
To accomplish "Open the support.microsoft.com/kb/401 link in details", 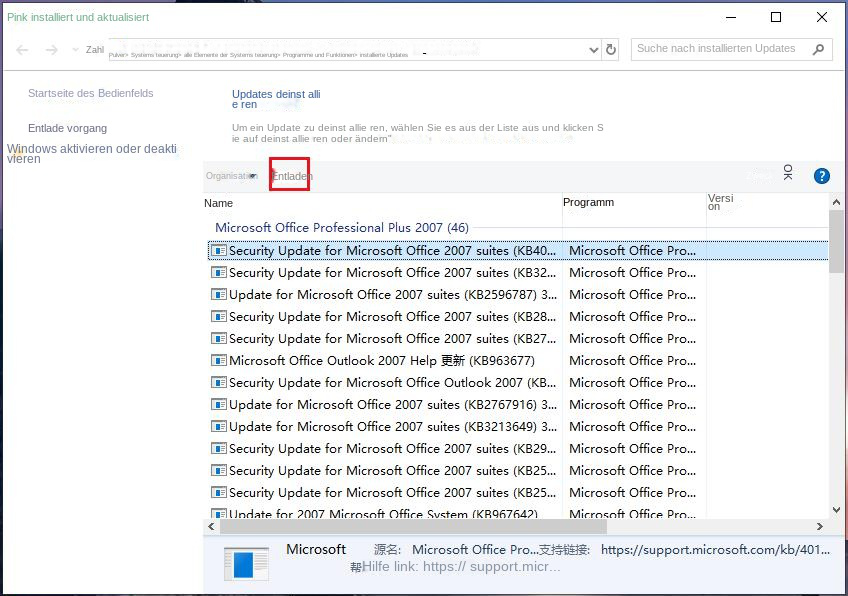I will (x=715, y=550).
